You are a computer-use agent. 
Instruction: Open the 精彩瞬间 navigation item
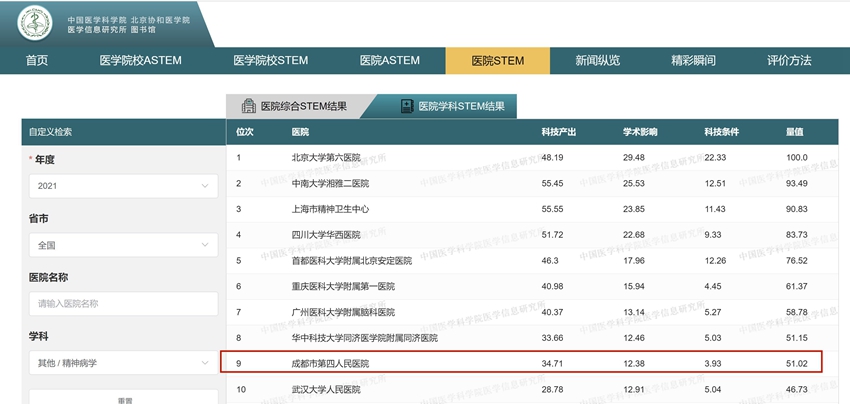(x=693, y=61)
